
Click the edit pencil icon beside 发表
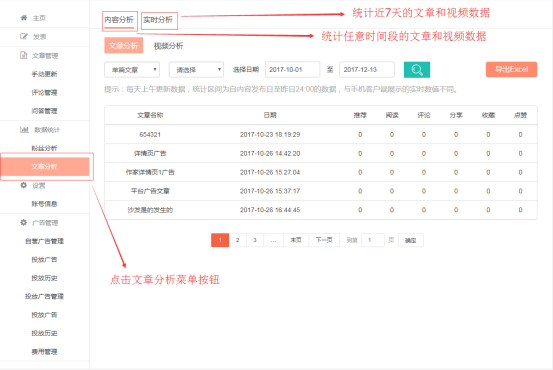tap(24, 36)
